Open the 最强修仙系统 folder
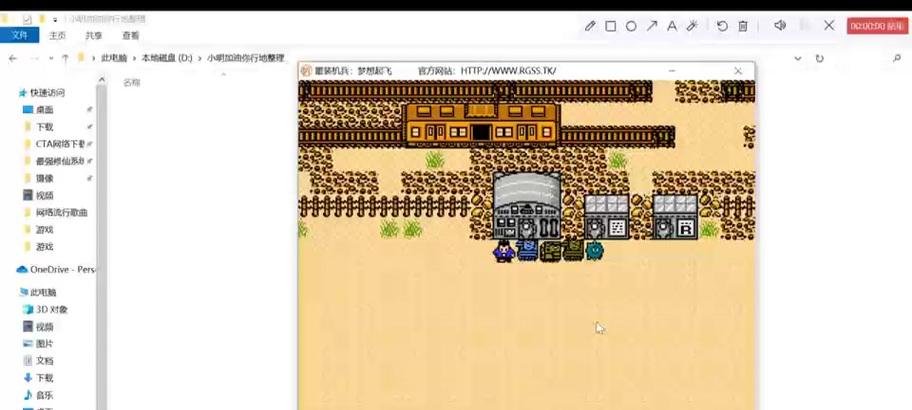Screen dimensions: 912x410 [60, 161]
